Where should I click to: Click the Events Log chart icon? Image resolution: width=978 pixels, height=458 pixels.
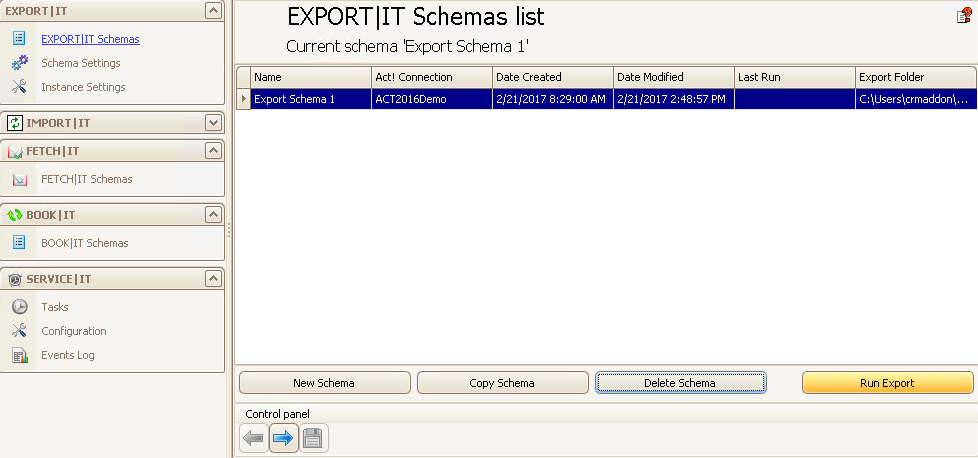coord(20,355)
